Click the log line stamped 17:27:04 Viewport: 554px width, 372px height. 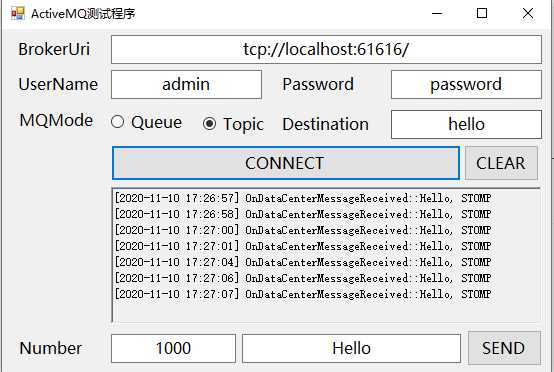point(303,262)
